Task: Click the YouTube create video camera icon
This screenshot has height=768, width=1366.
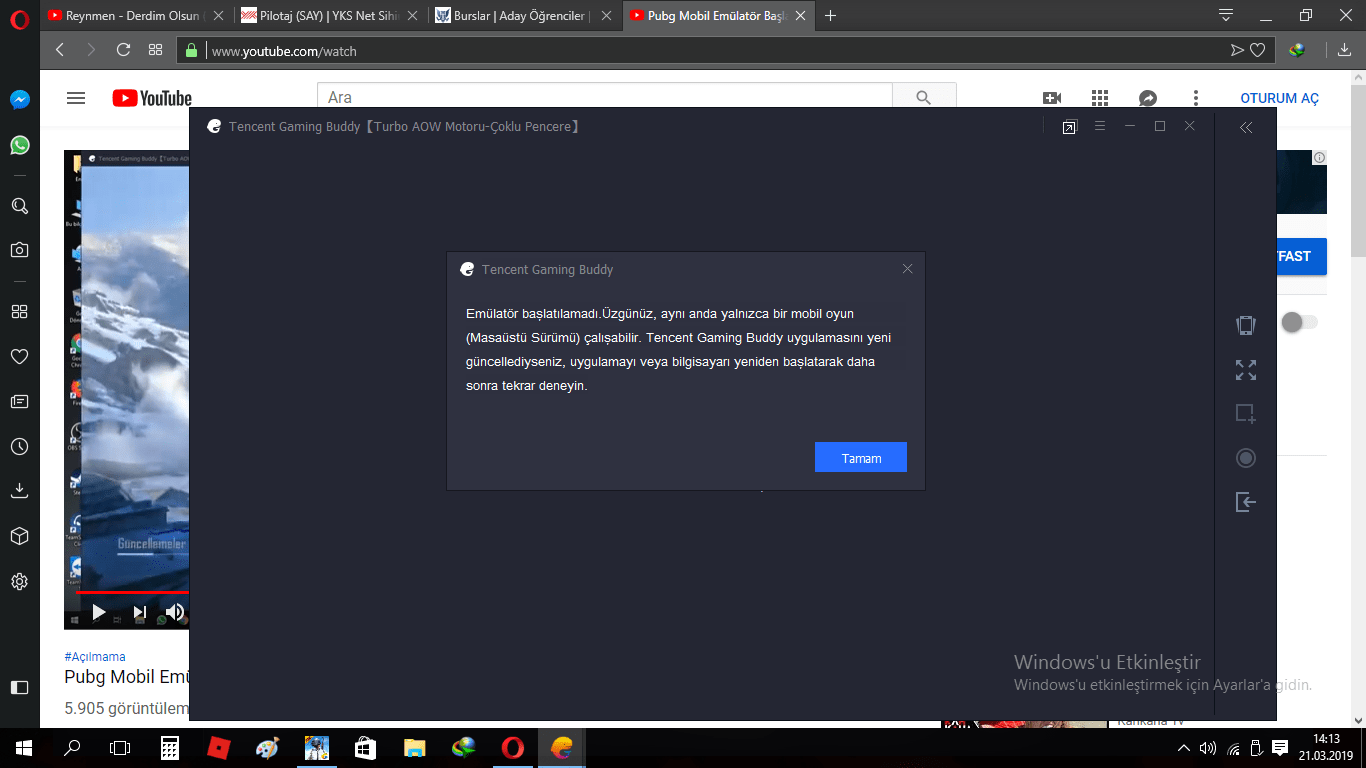Action: click(x=1051, y=98)
